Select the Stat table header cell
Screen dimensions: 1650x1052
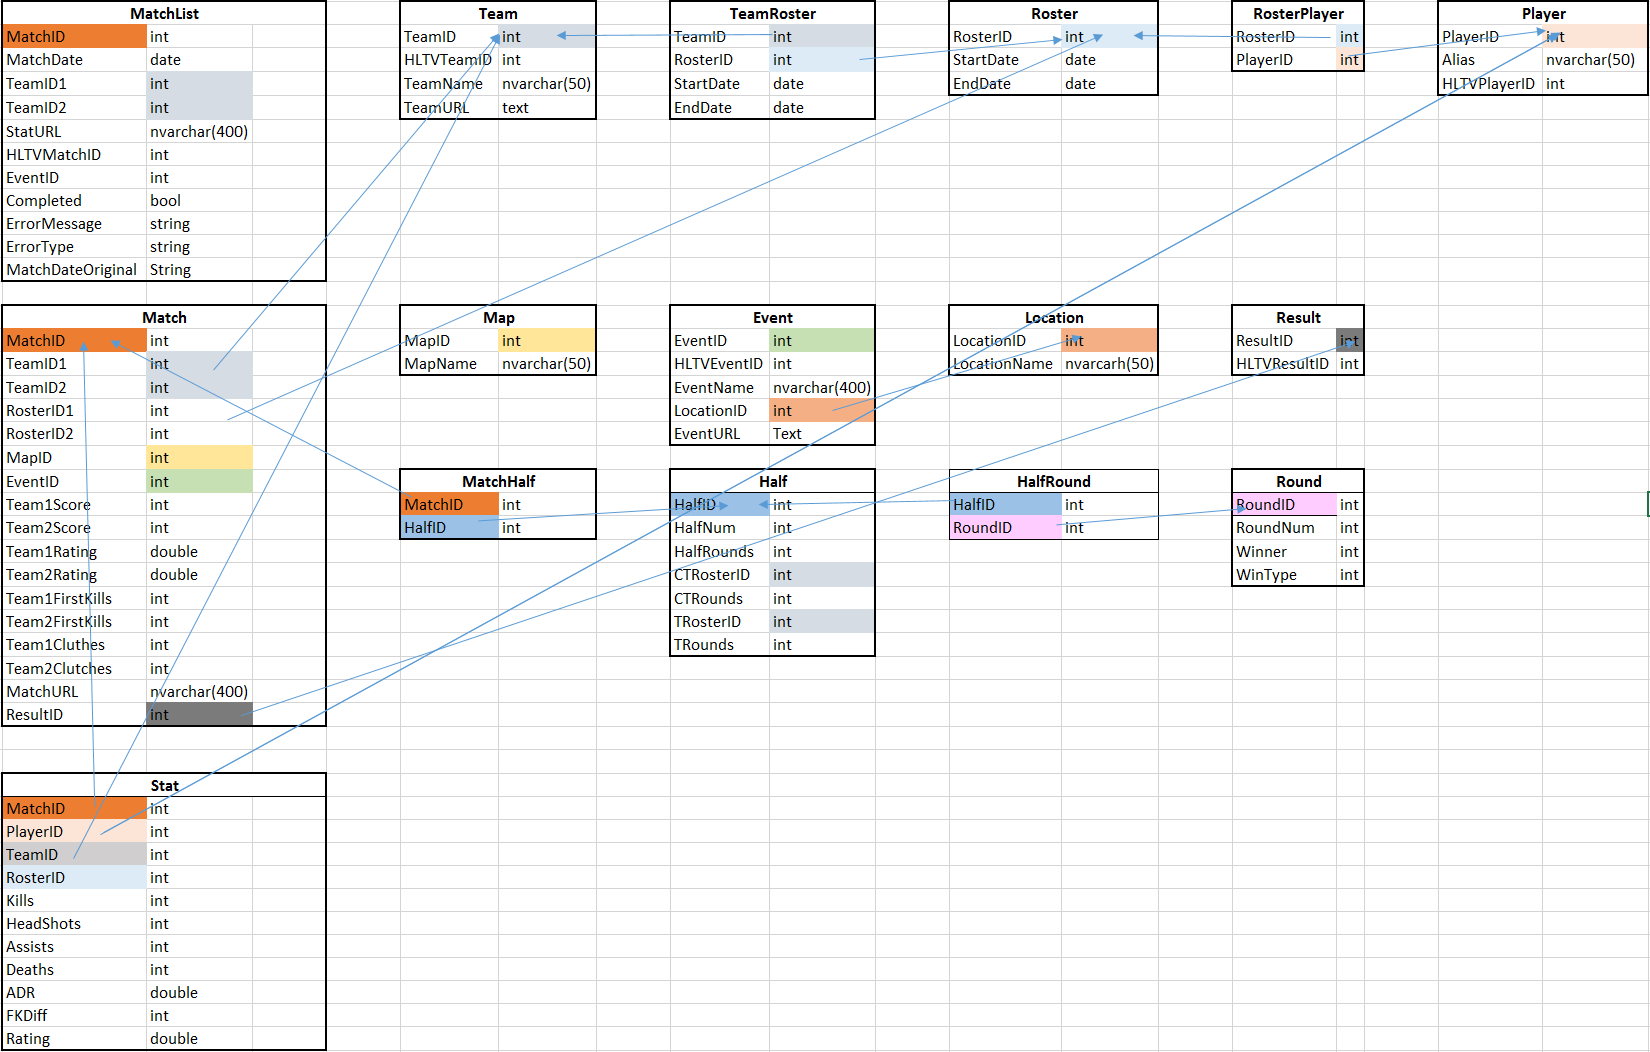coord(164,786)
